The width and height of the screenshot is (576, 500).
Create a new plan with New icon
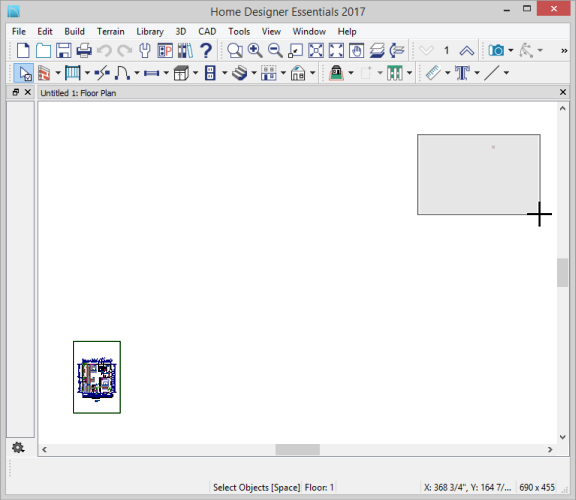point(23,50)
